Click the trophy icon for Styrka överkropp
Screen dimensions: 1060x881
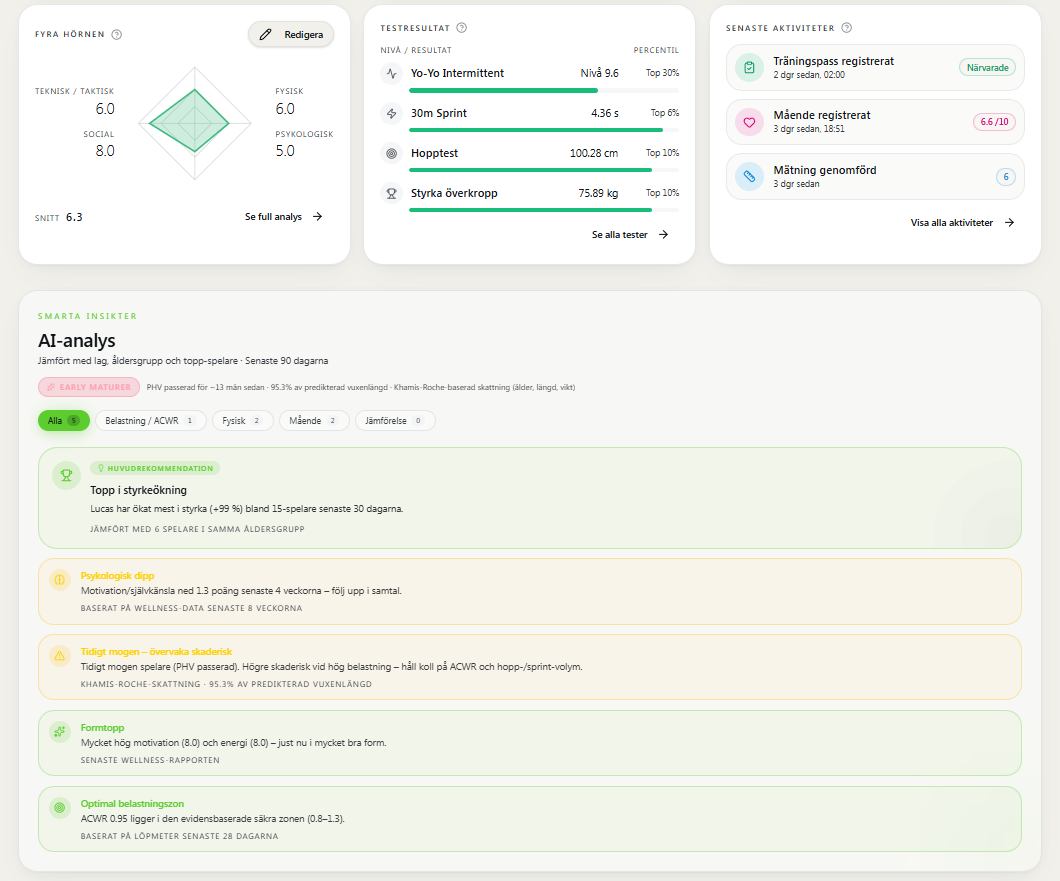391,193
